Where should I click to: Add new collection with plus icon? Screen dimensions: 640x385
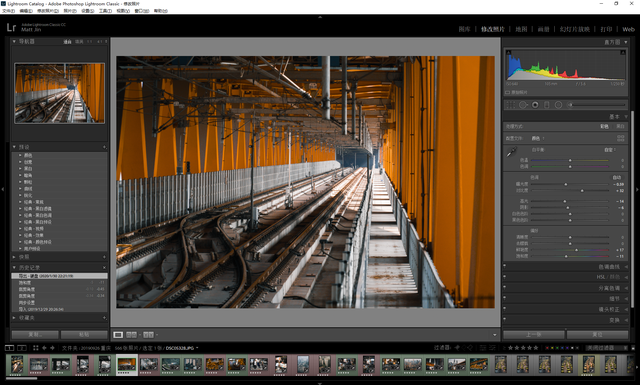[x=104, y=318]
